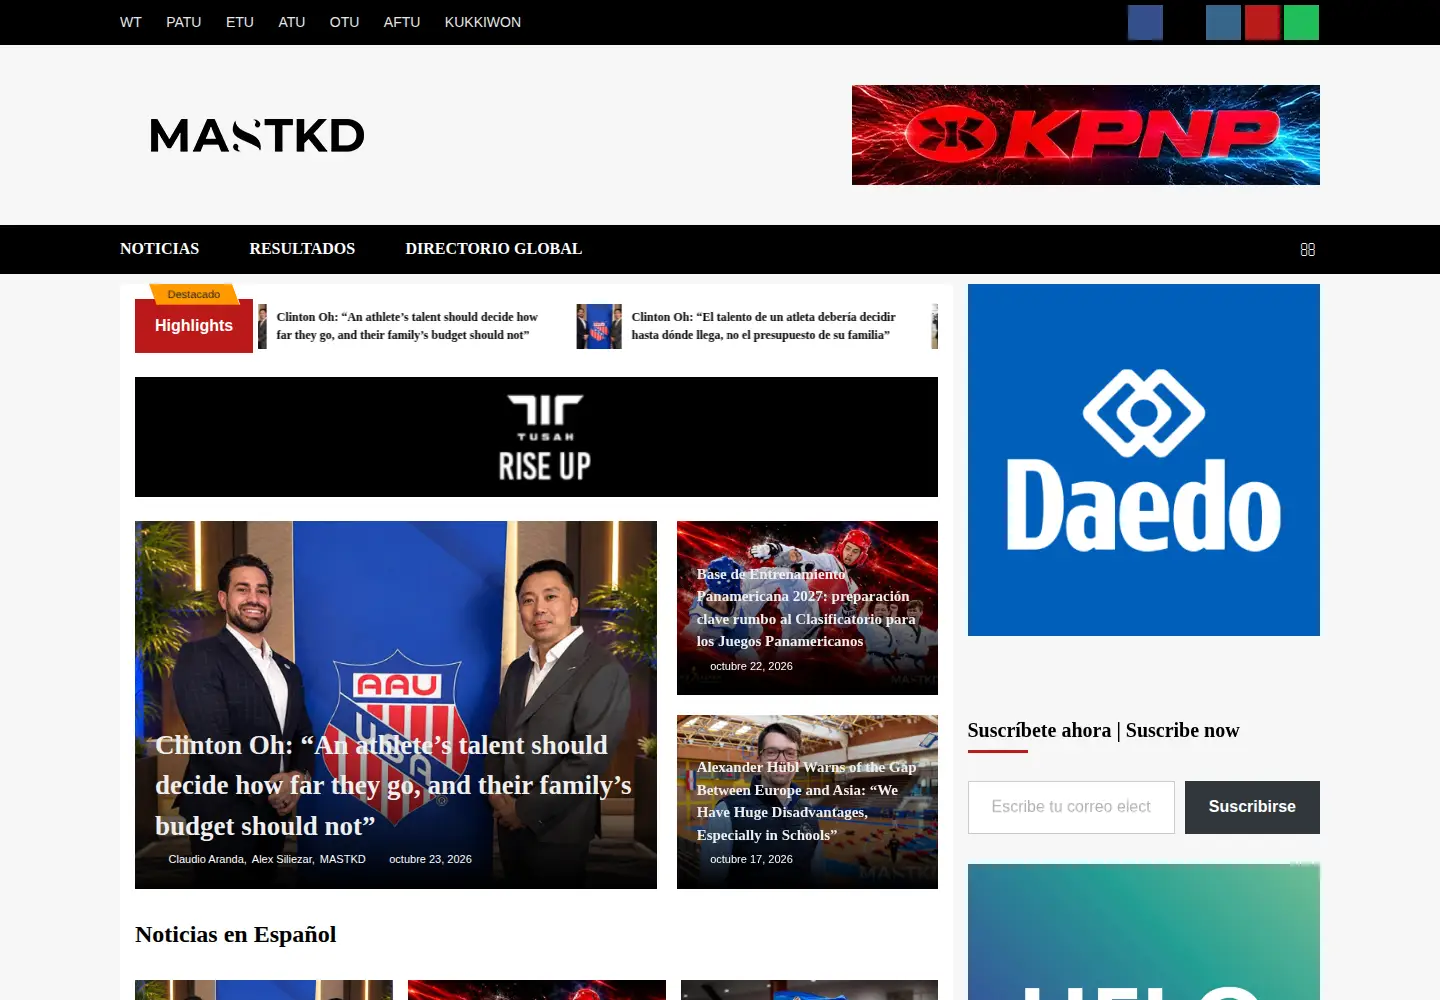Click the Suscribirse button
The height and width of the screenshot is (1000, 1440).
(x=1252, y=807)
